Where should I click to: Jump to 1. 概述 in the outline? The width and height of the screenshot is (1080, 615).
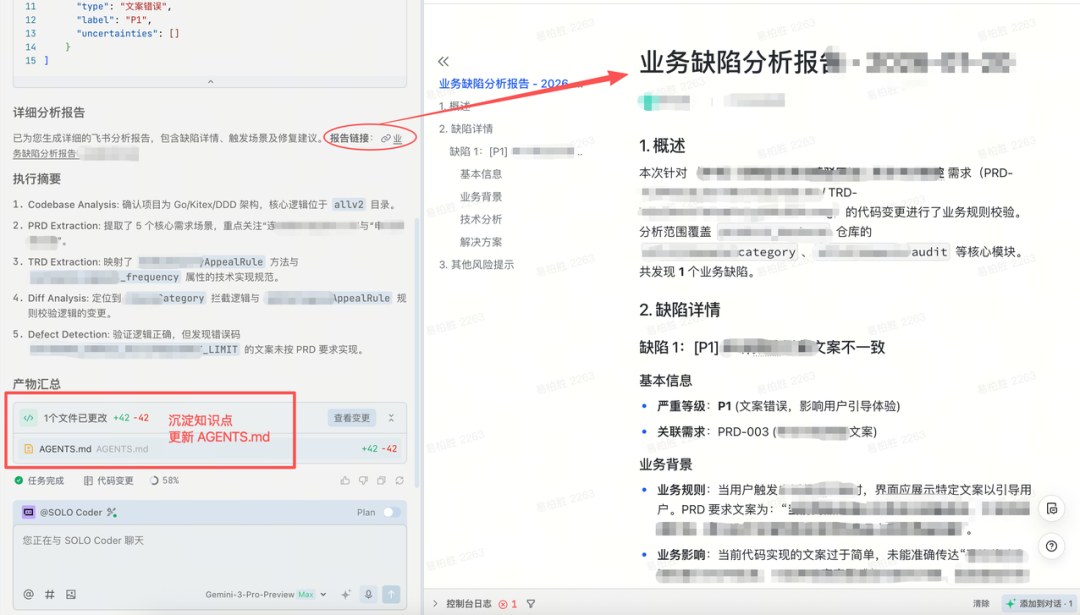pyautogui.click(x=455, y=106)
